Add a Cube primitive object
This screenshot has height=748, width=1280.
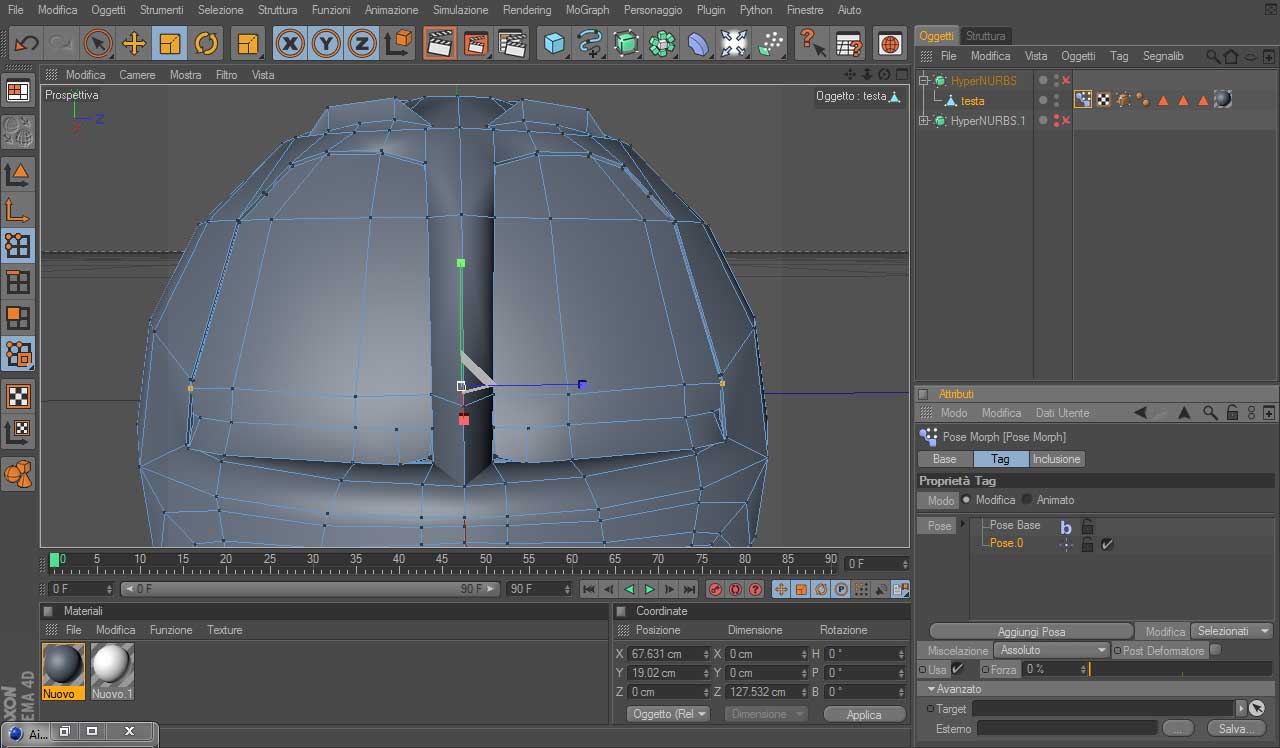pyautogui.click(x=554, y=43)
